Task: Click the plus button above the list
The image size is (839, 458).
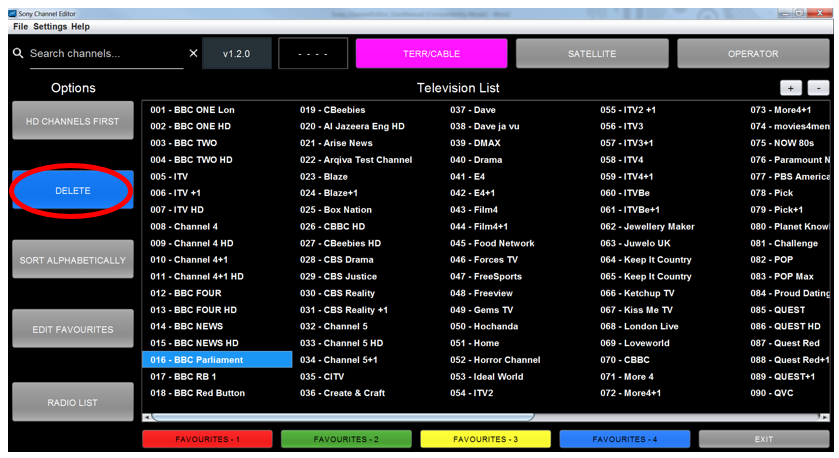Action: click(790, 88)
